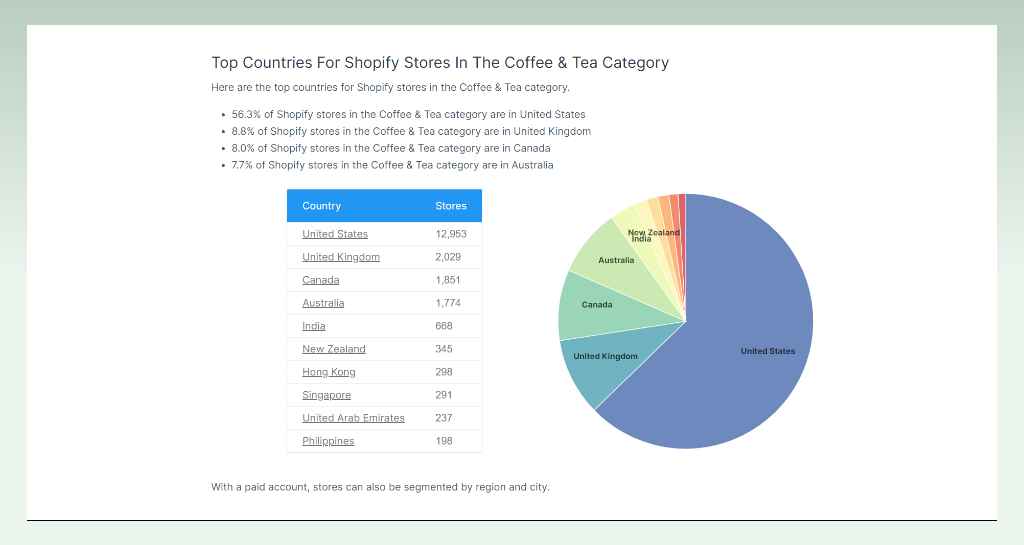The height and width of the screenshot is (545, 1024).
Task: Click the Top Countries section heading
Action: (440, 63)
